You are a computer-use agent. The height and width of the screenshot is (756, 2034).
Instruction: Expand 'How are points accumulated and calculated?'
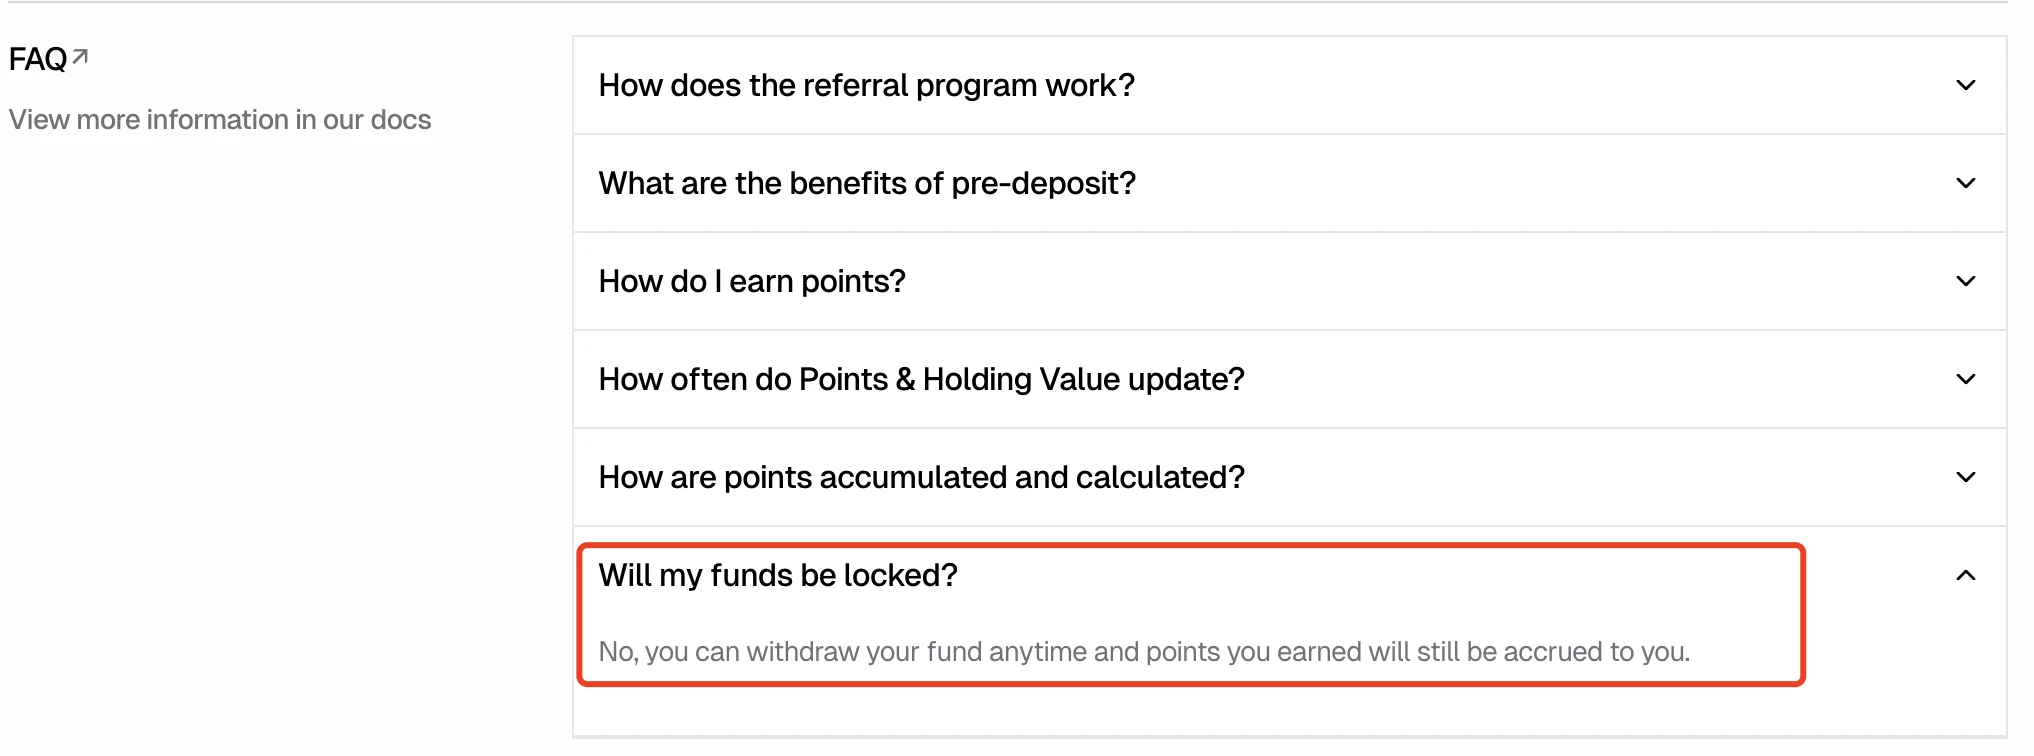point(920,477)
